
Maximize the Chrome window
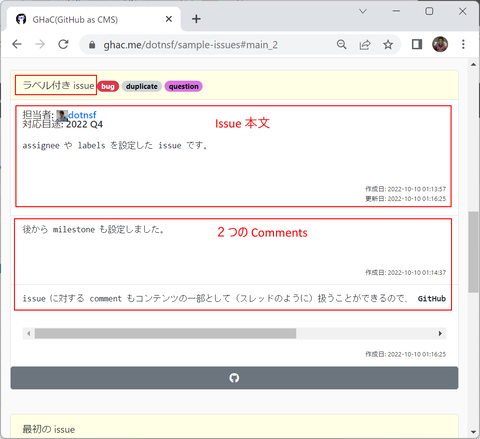(429, 11)
